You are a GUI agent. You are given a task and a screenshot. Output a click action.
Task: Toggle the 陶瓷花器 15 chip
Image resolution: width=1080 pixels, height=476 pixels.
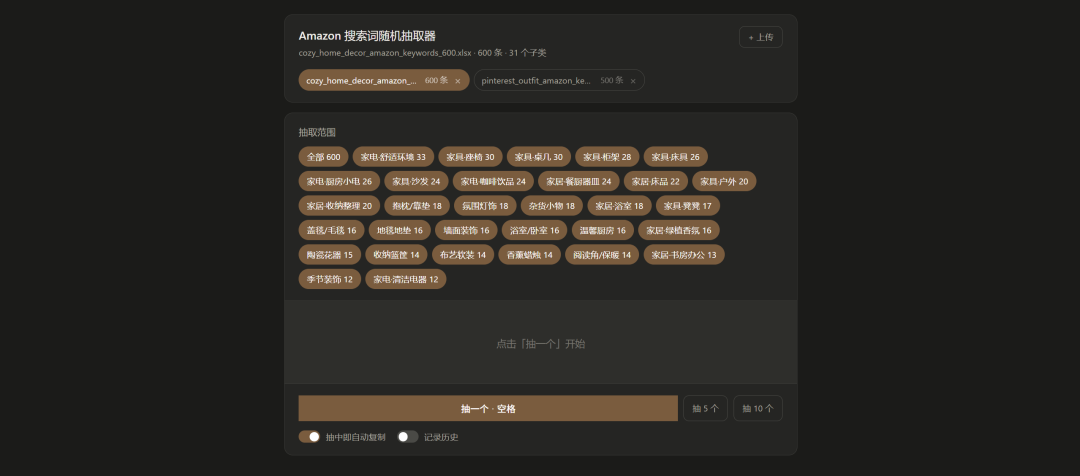tap(330, 255)
